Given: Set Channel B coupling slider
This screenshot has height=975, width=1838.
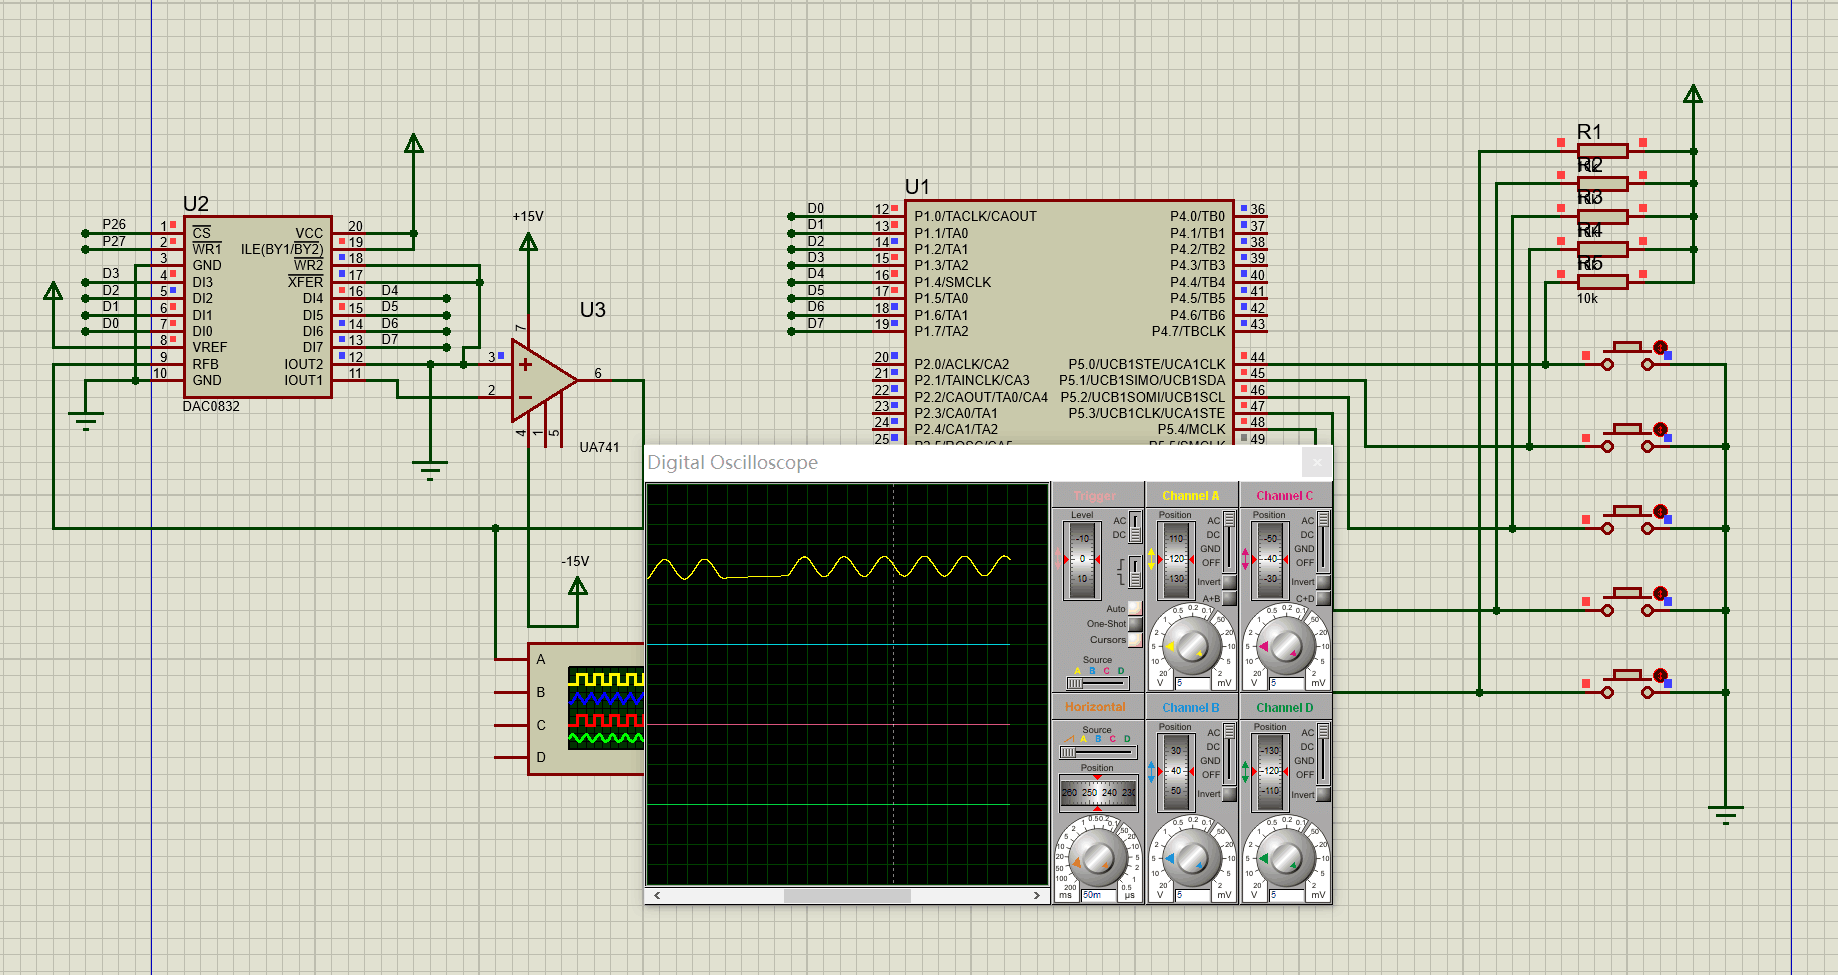Looking at the screenshot, I should (x=1229, y=754).
